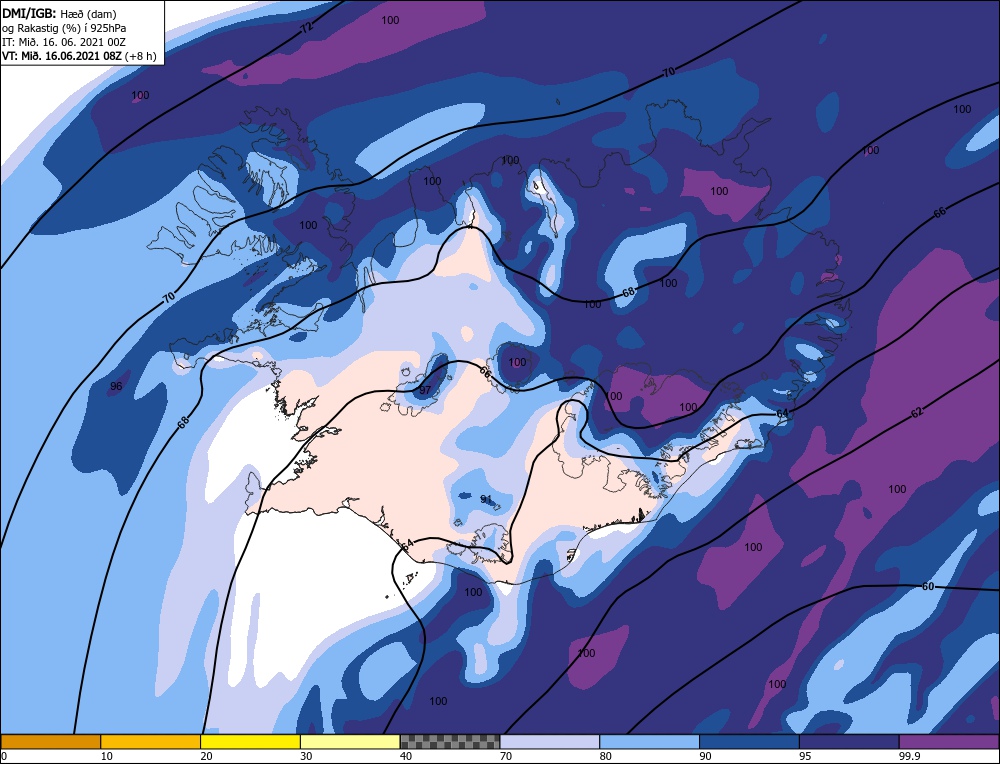Click the orange 10–20 legend swatch
The width and height of the screenshot is (1000, 764).
pos(151,741)
